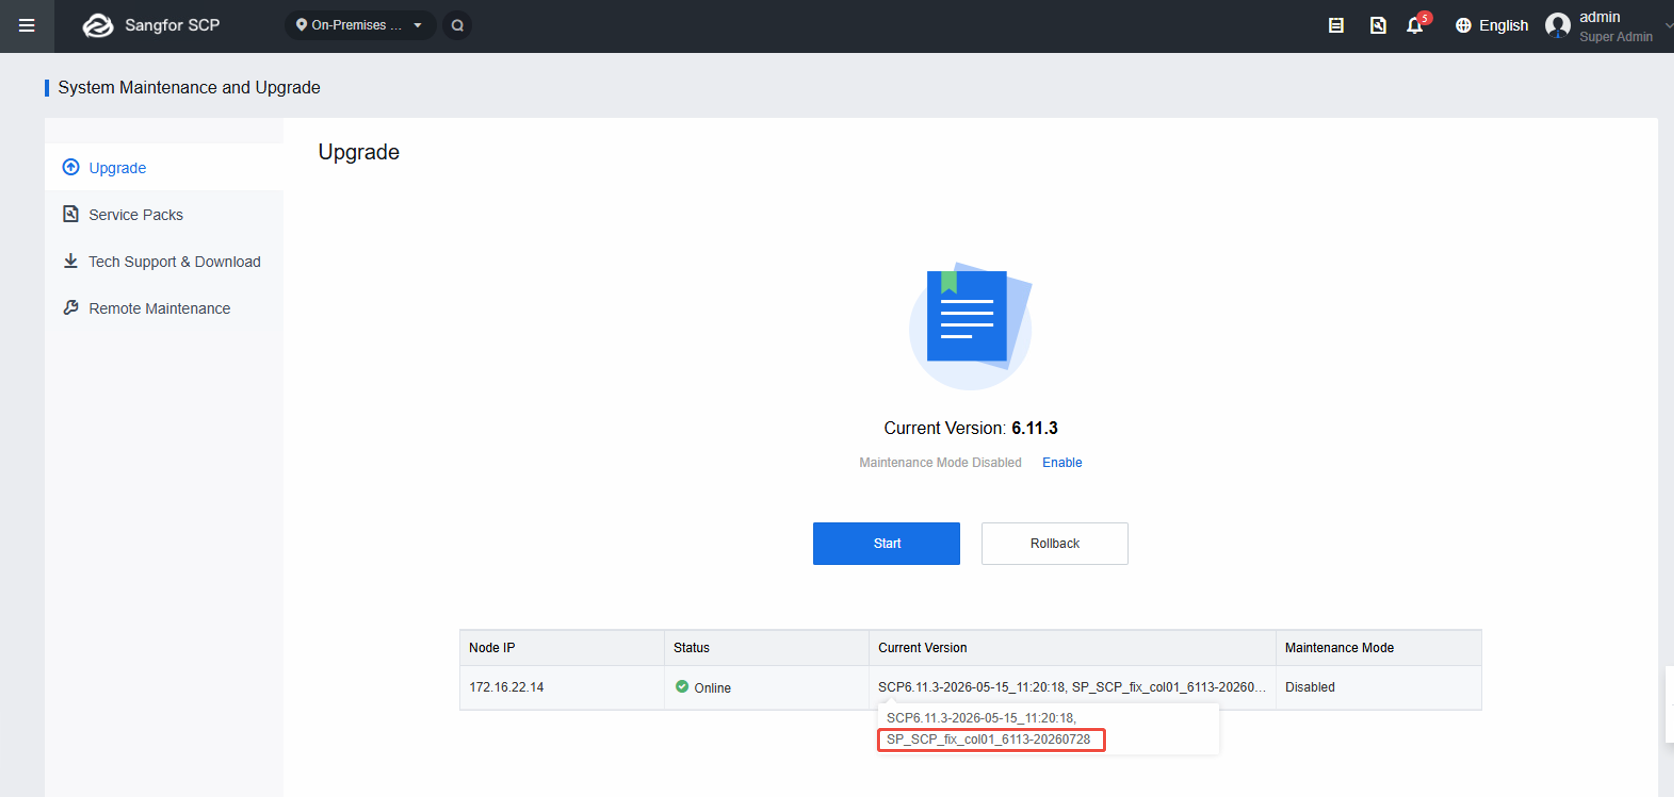
Task: Open the task list icon in header
Action: point(1336,26)
